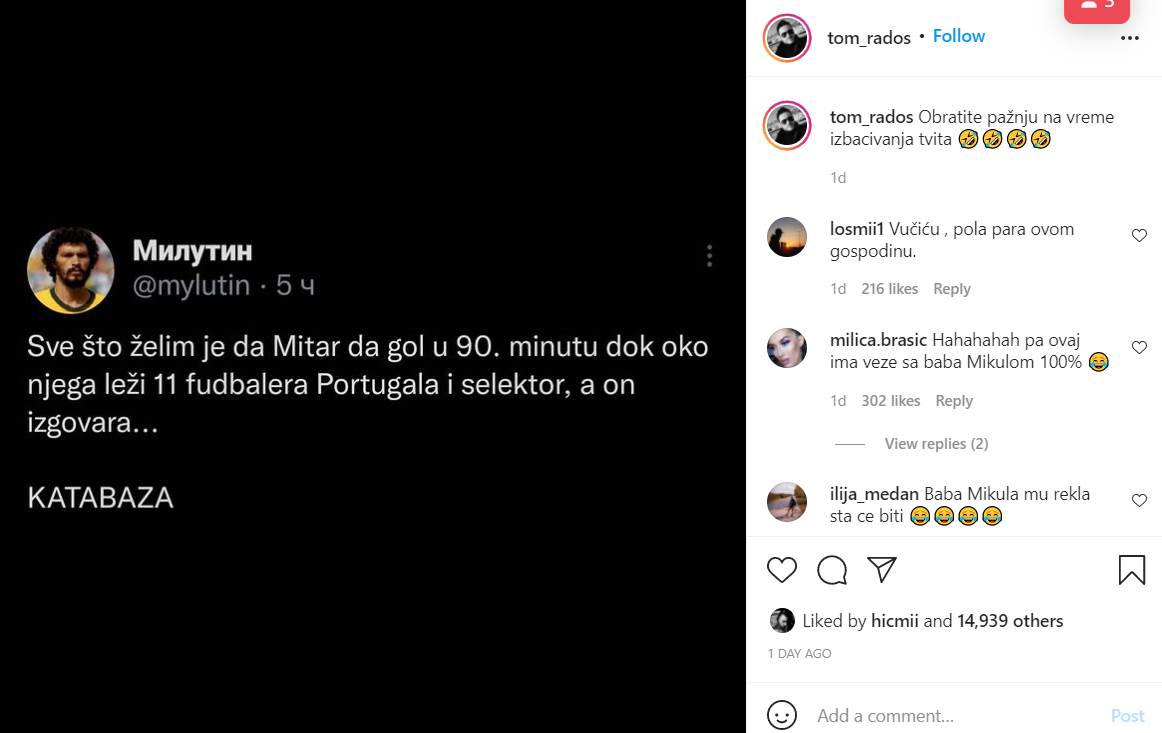Open the emoji picker in the comment box

782,715
